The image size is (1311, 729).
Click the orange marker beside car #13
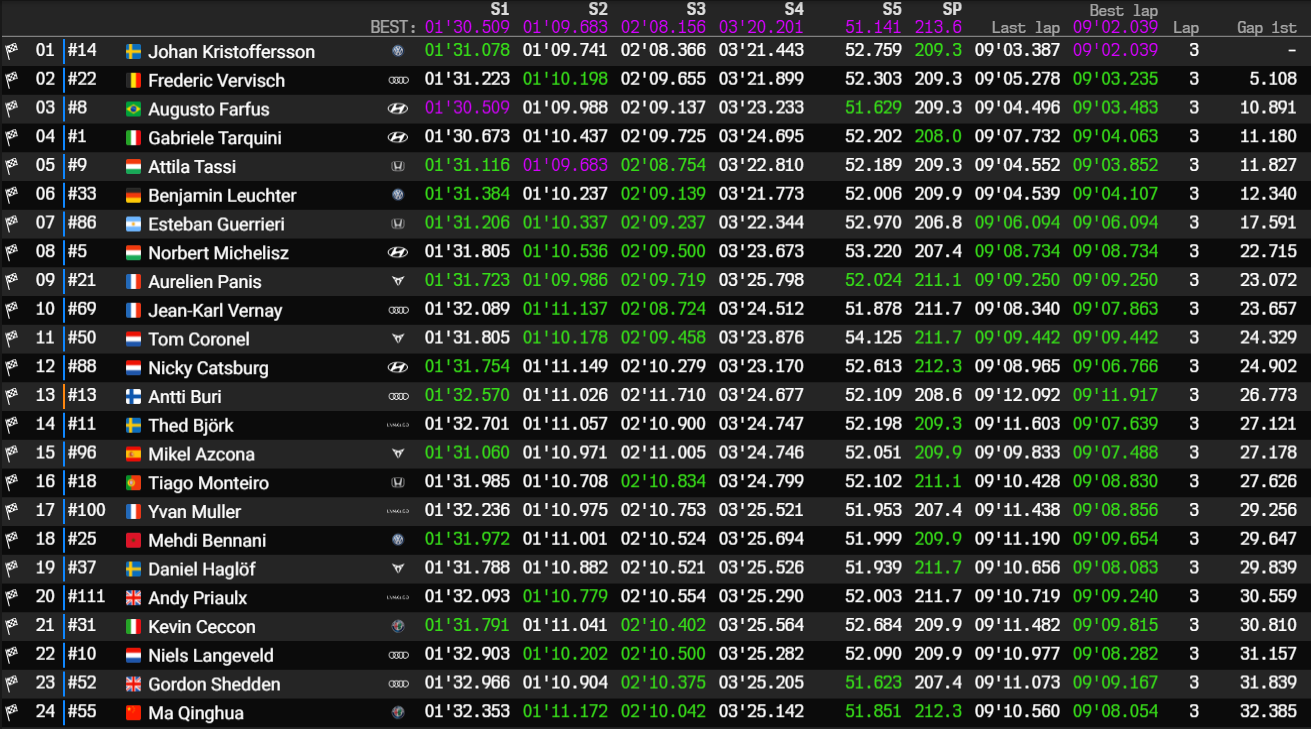pyautogui.click(x=64, y=397)
